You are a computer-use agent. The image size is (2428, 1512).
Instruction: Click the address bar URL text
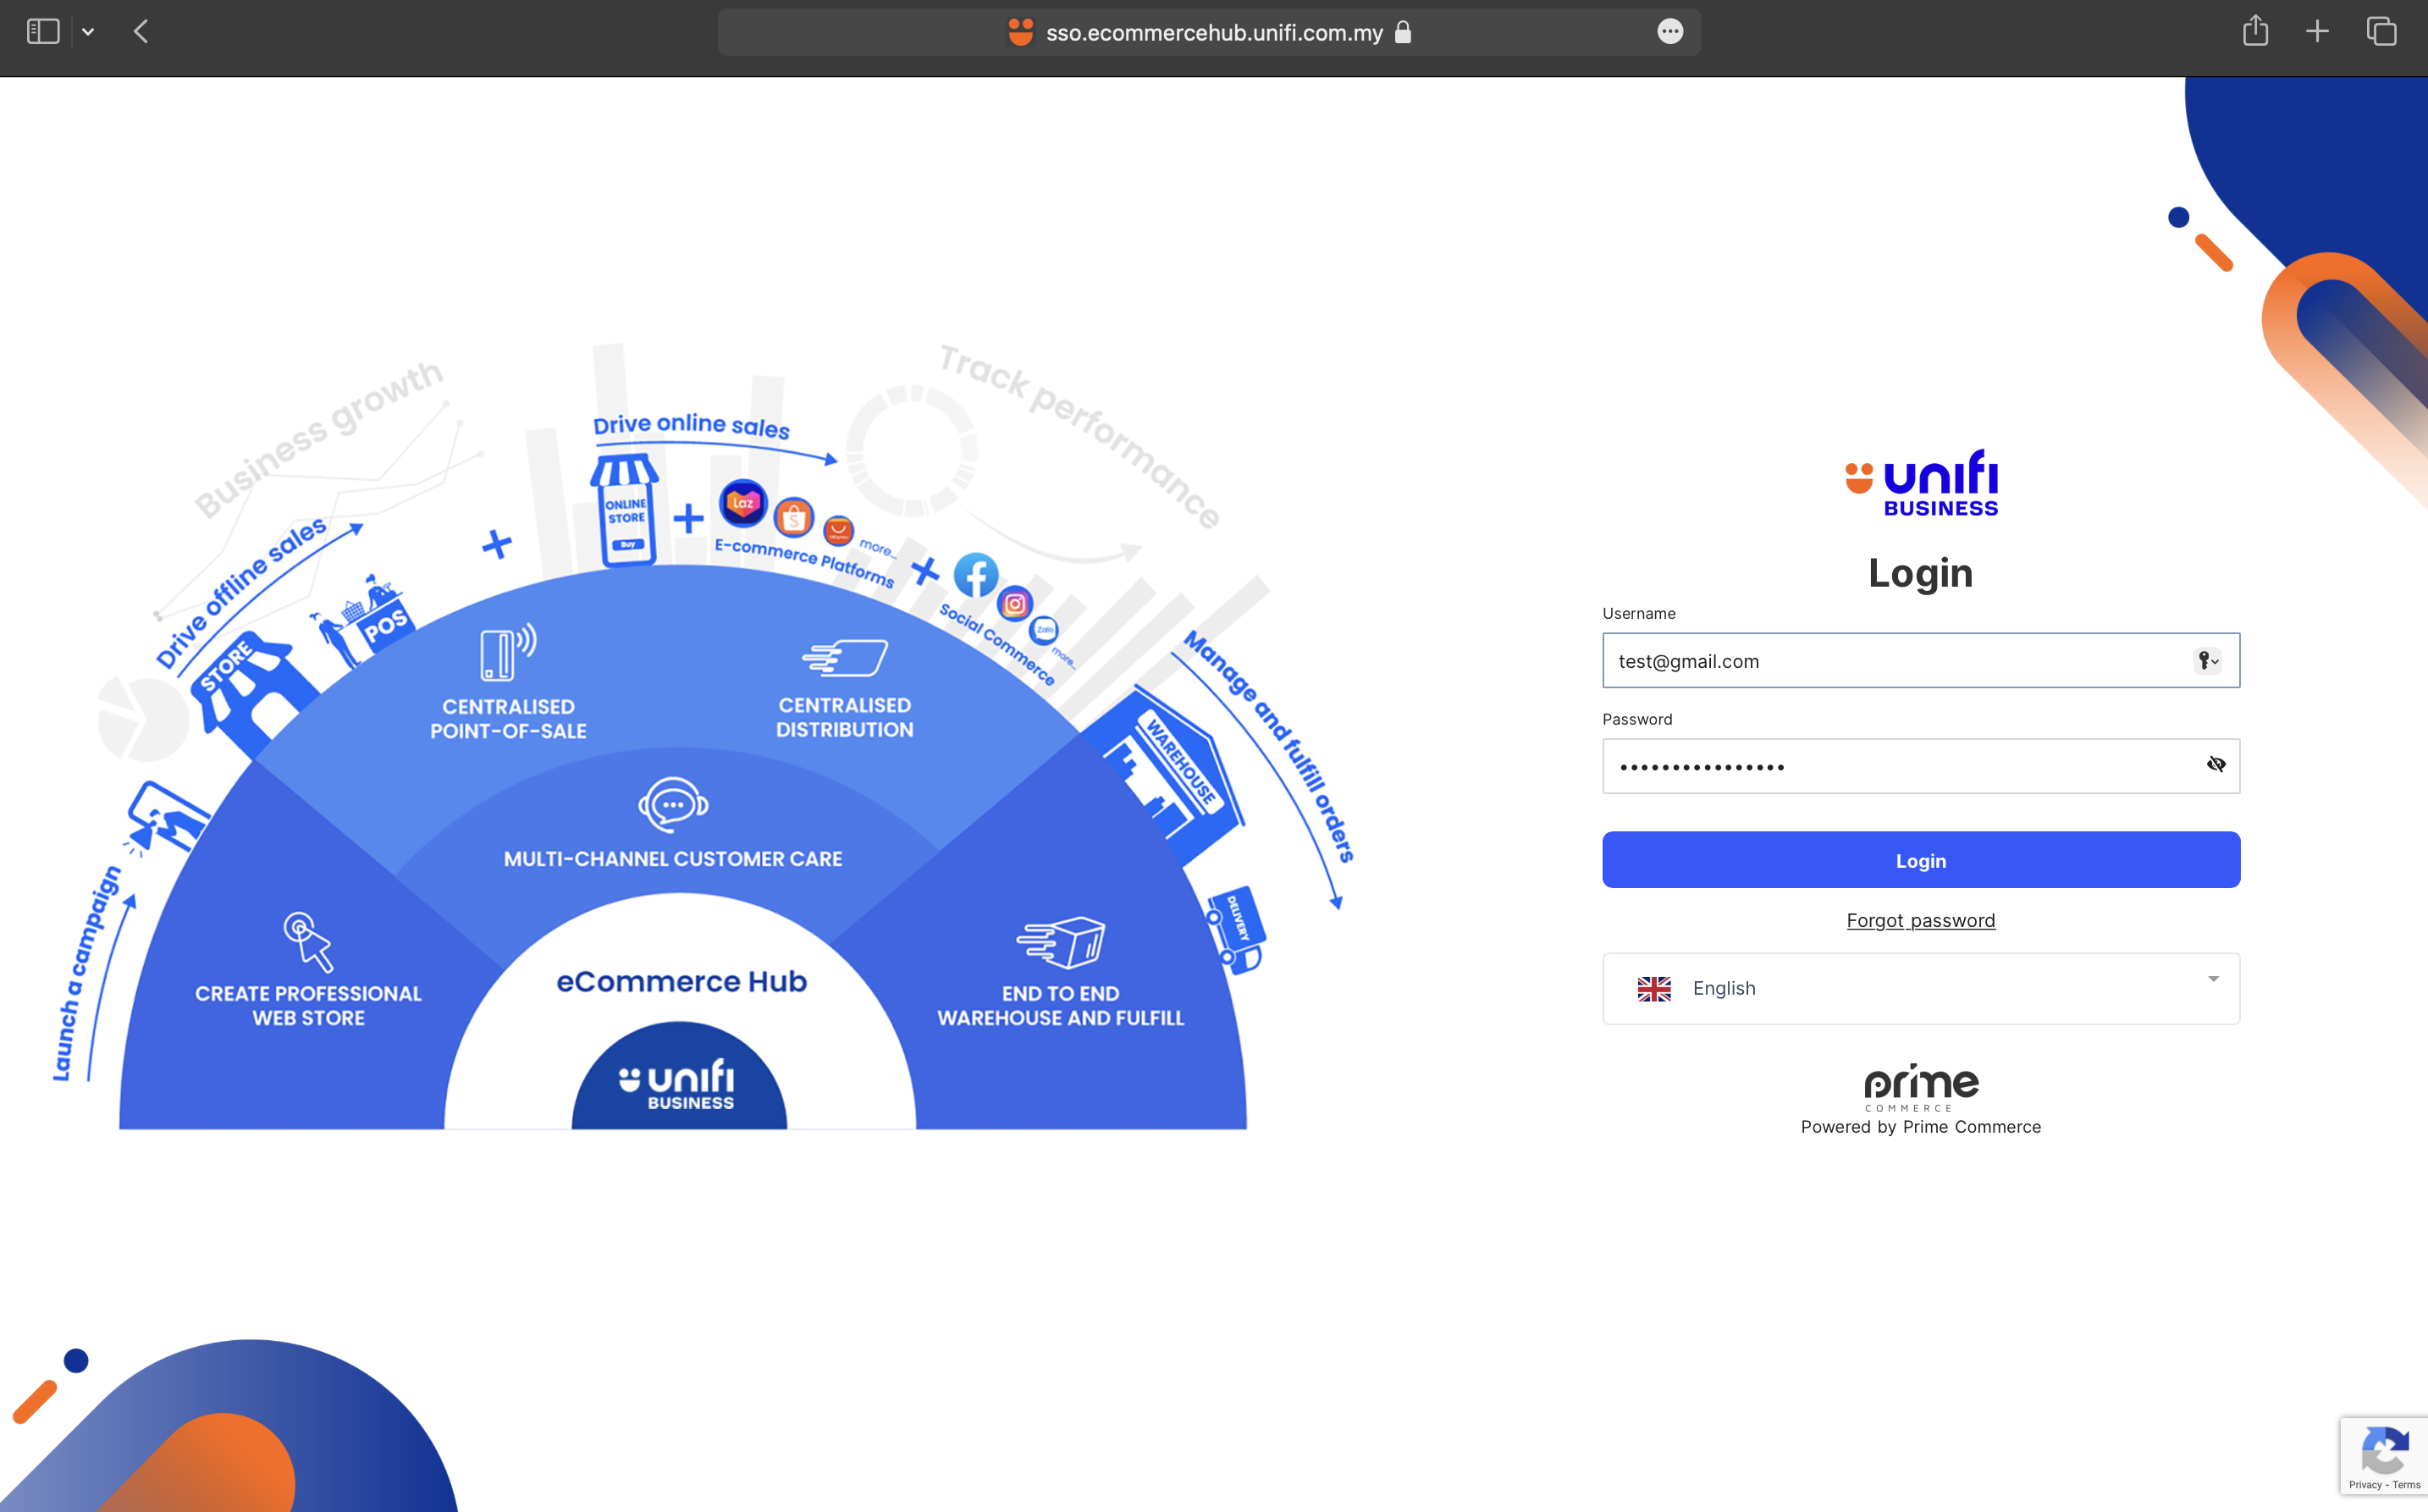click(1214, 33)
